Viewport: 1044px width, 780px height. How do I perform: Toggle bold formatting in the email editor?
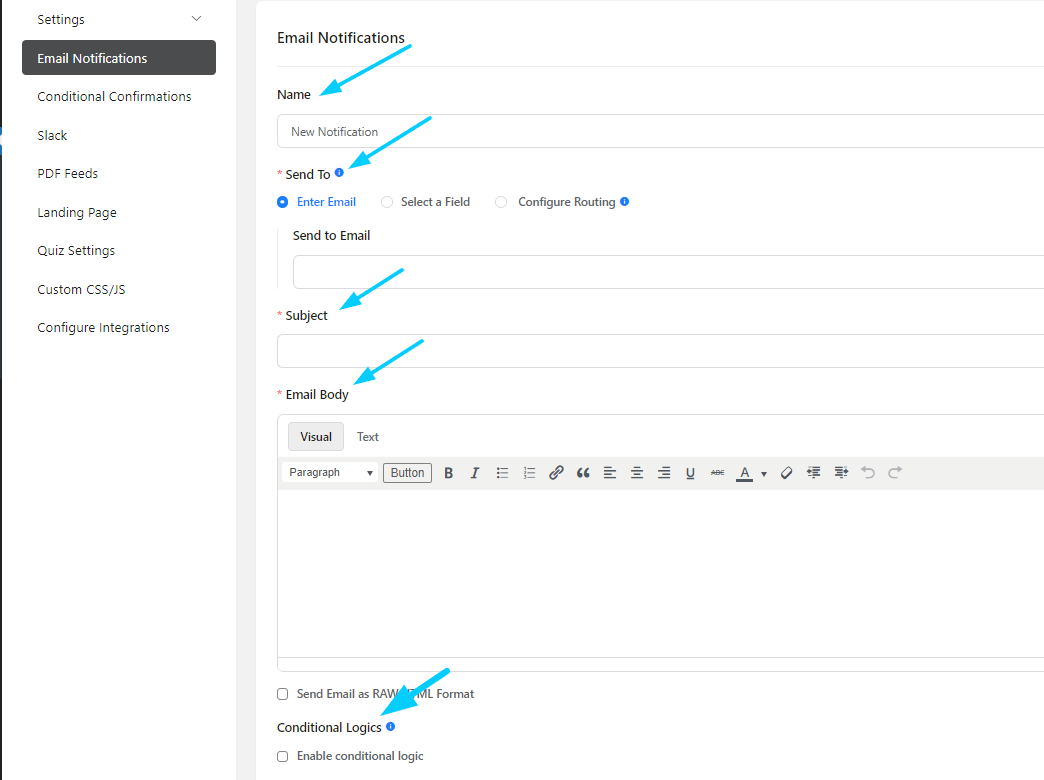[448, 472]
